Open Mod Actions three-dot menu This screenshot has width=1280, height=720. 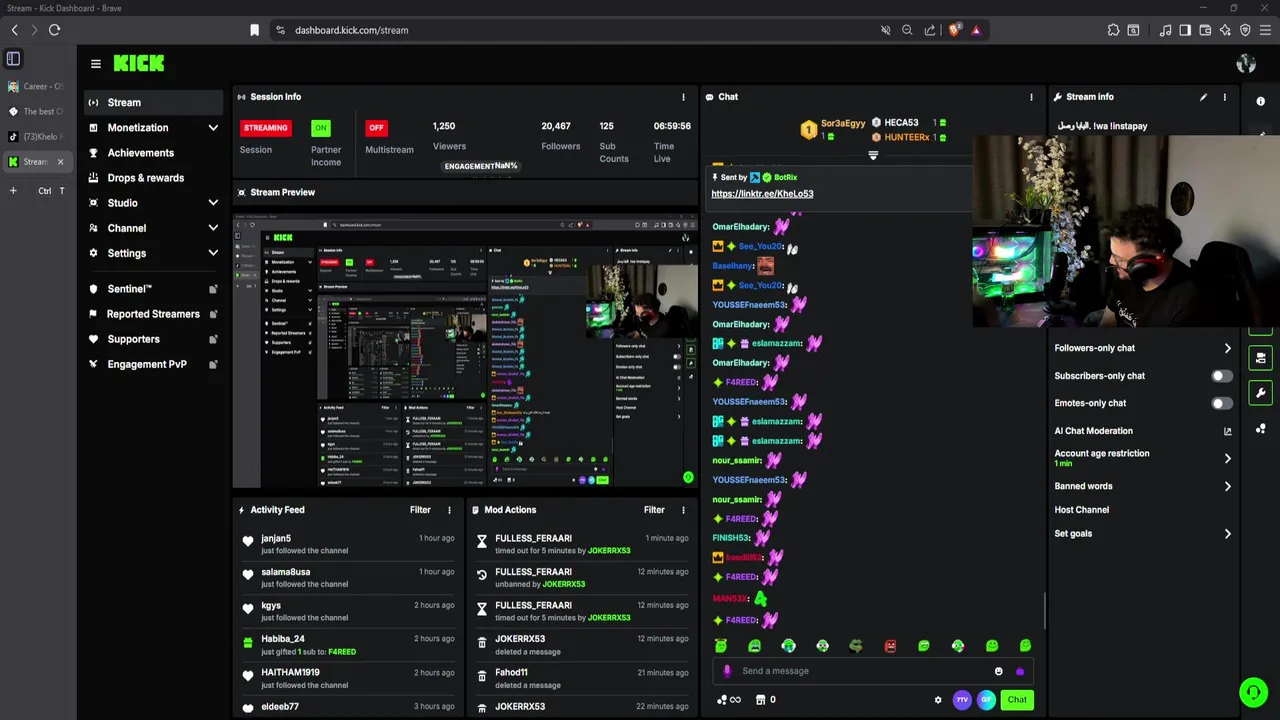coord(683,510)
